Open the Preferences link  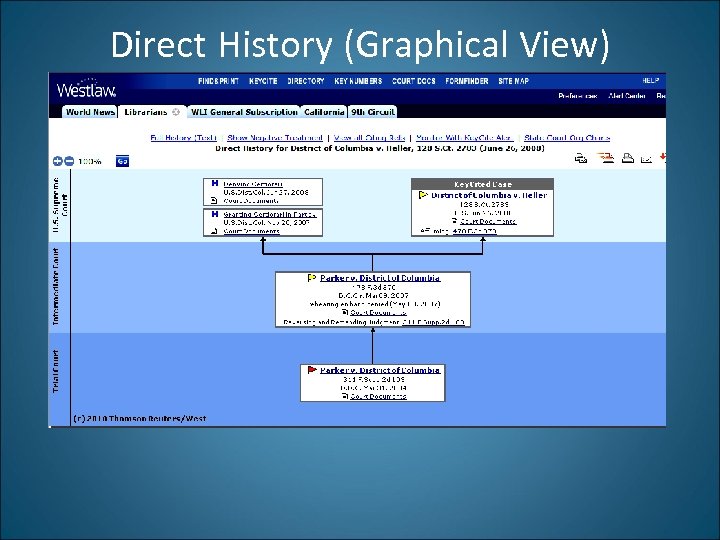click(578, 96)
